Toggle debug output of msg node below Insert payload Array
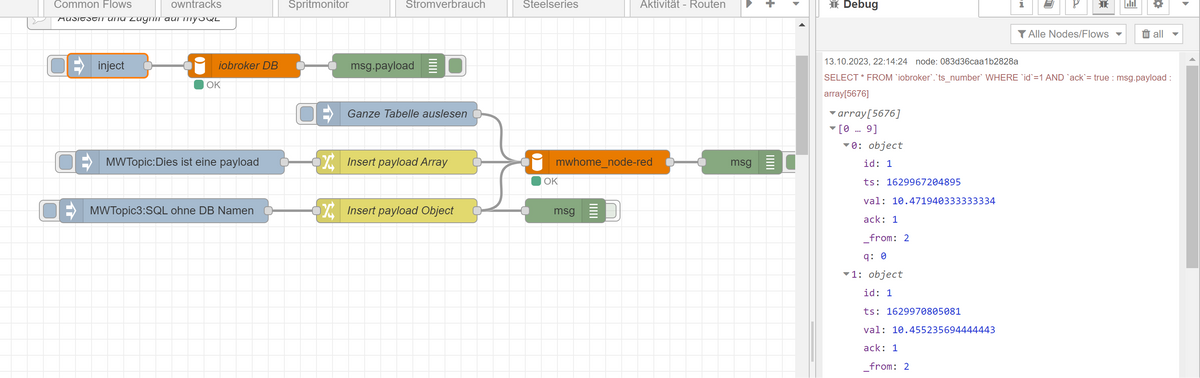Screen dimensions: 1200x378 coord(612,210)
